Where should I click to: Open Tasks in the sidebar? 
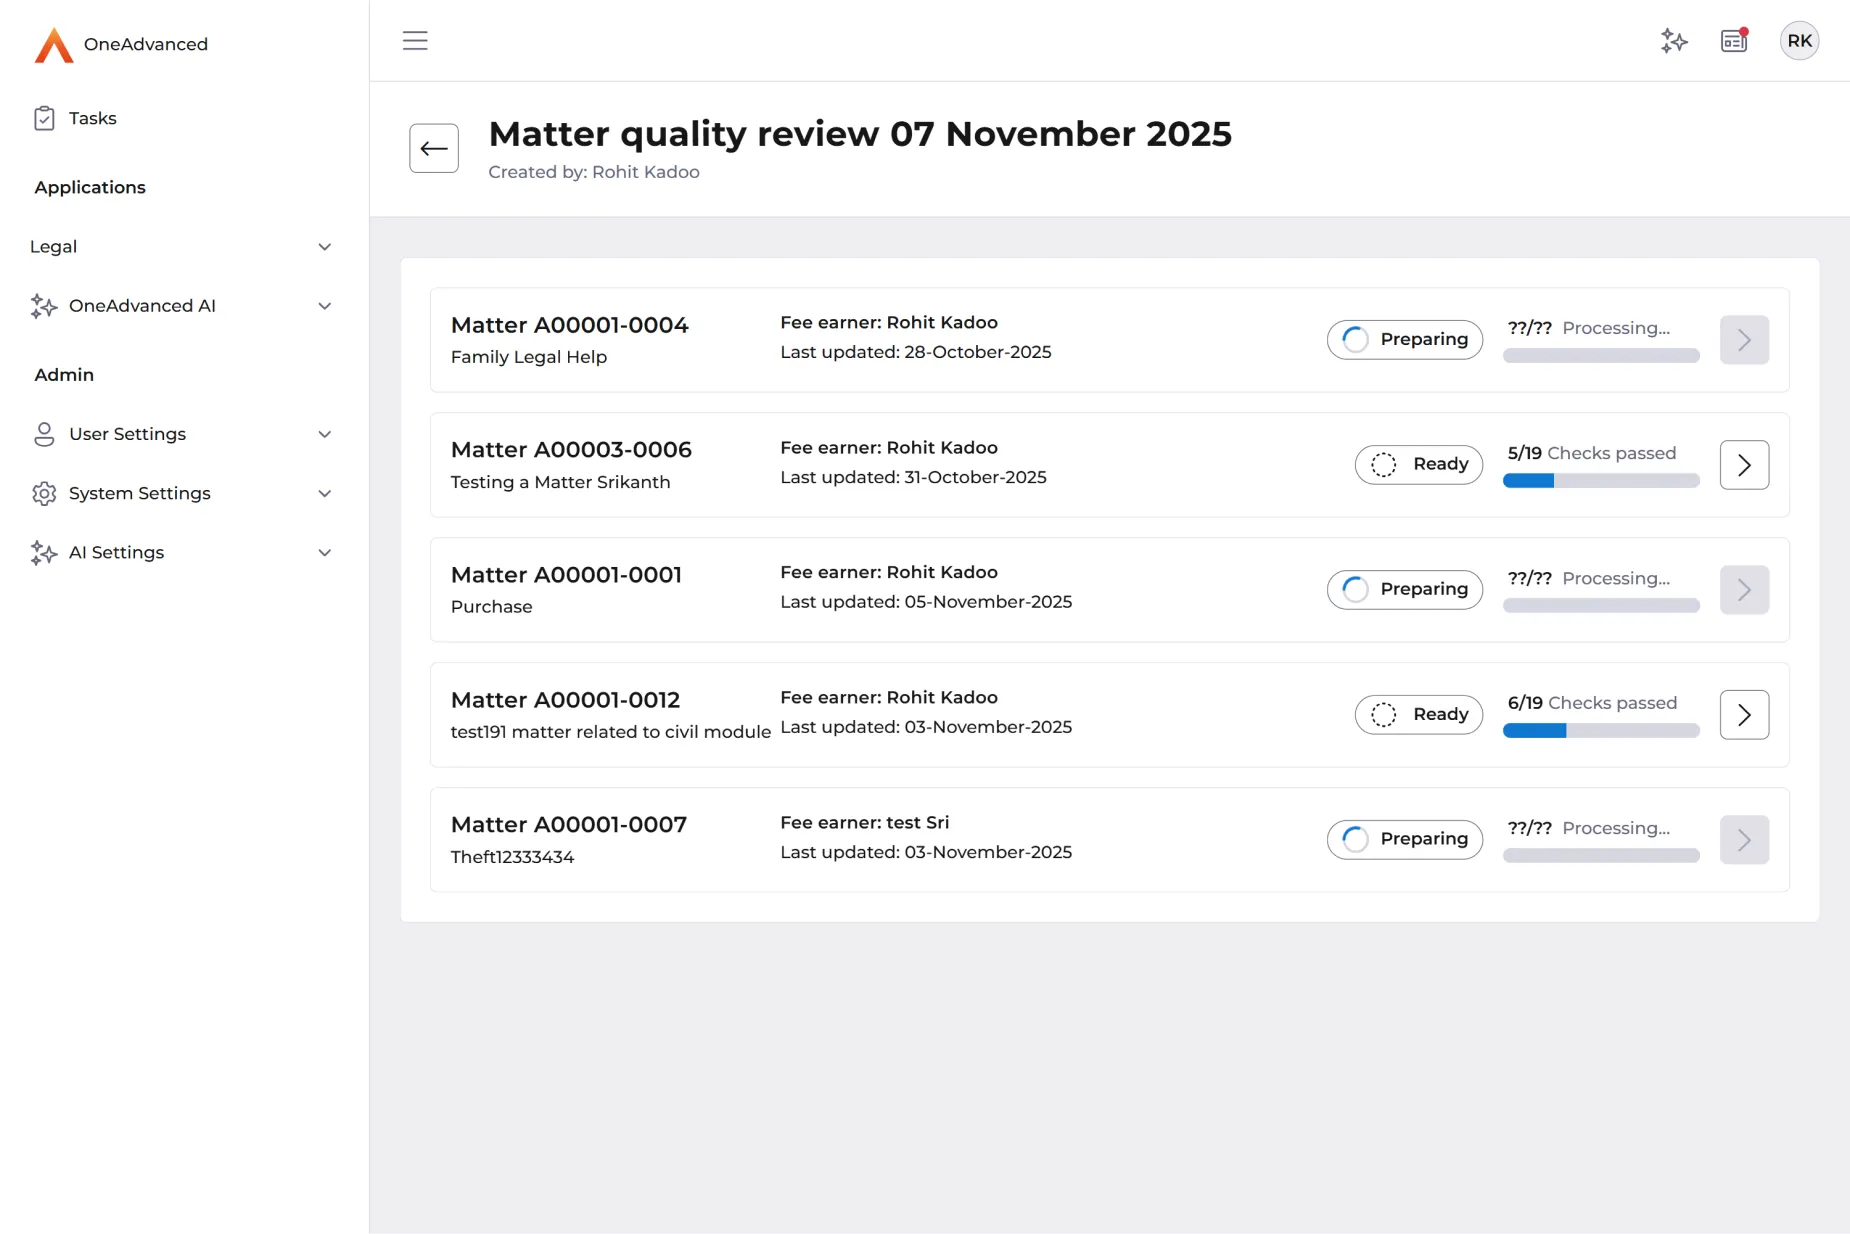tap(92, 119)
